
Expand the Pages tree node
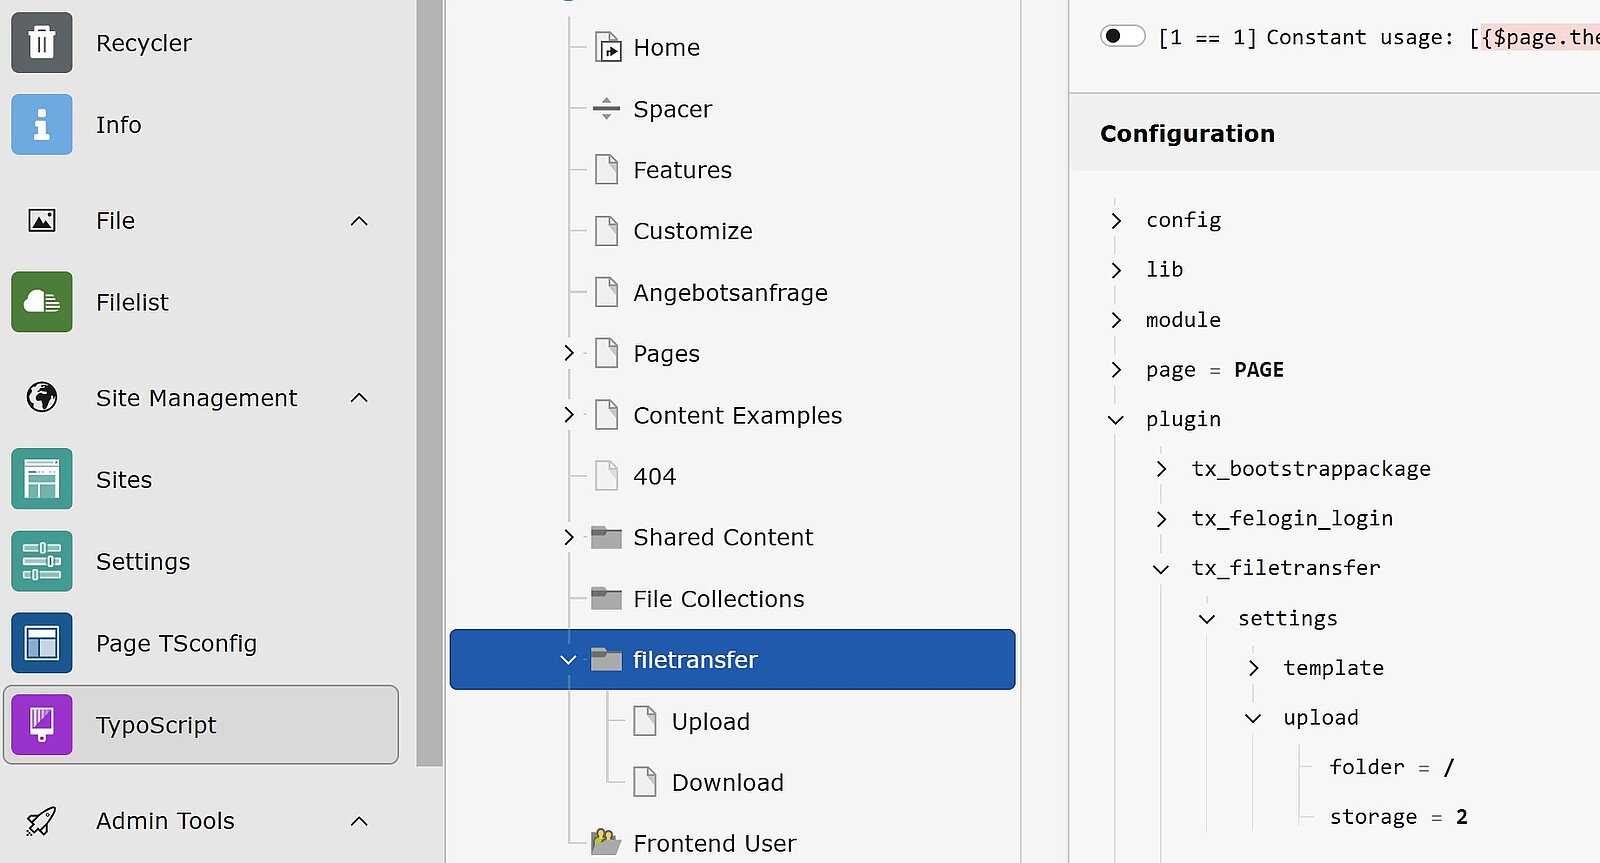(568, 354)
